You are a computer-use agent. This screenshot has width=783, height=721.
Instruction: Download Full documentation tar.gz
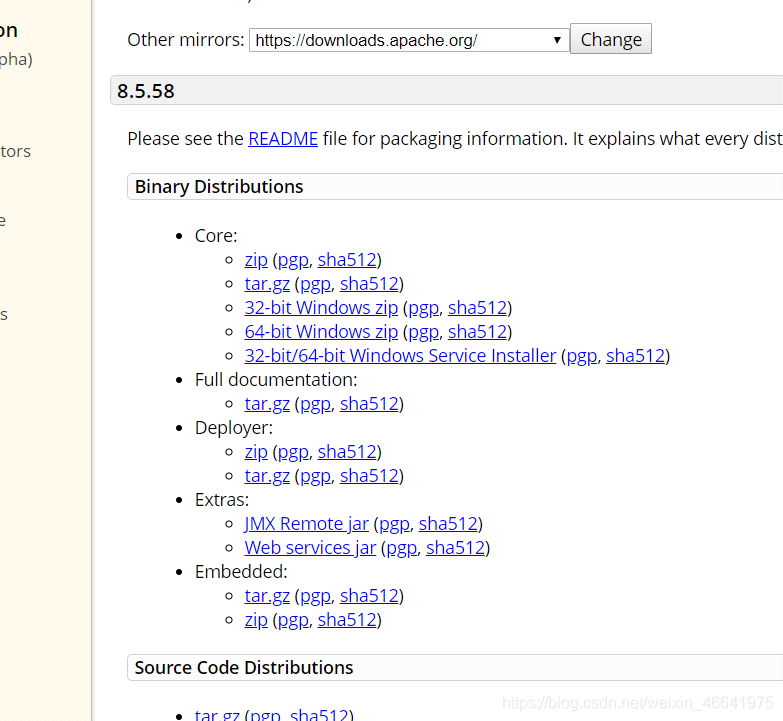click(x=267, y=404)
